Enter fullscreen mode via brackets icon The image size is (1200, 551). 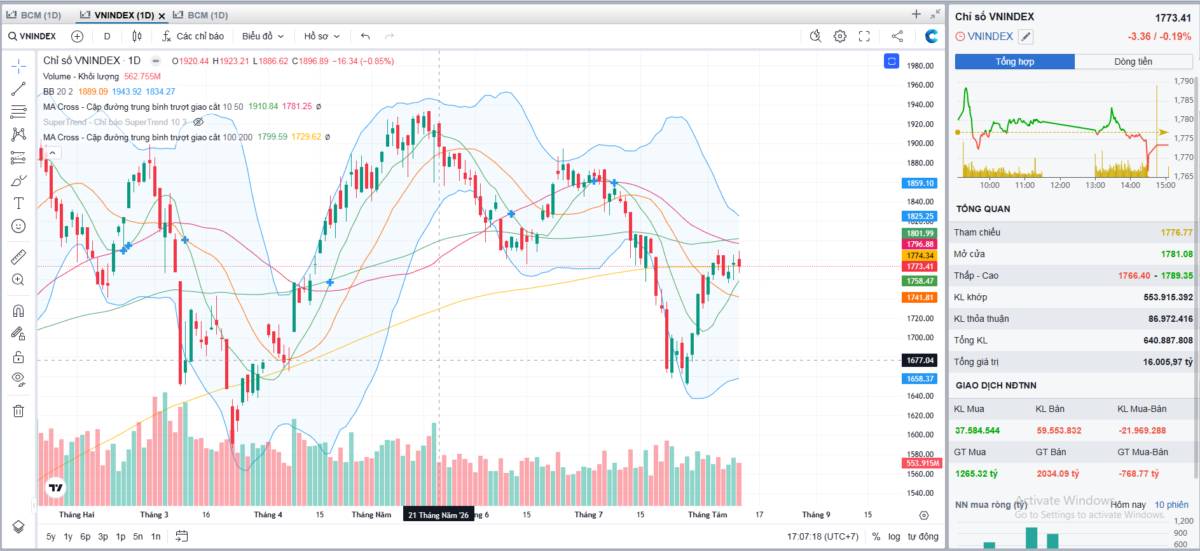click(864, 36)
